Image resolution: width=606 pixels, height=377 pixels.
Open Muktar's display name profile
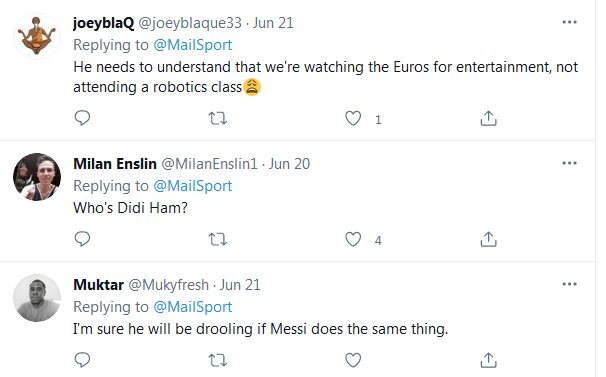99,285
